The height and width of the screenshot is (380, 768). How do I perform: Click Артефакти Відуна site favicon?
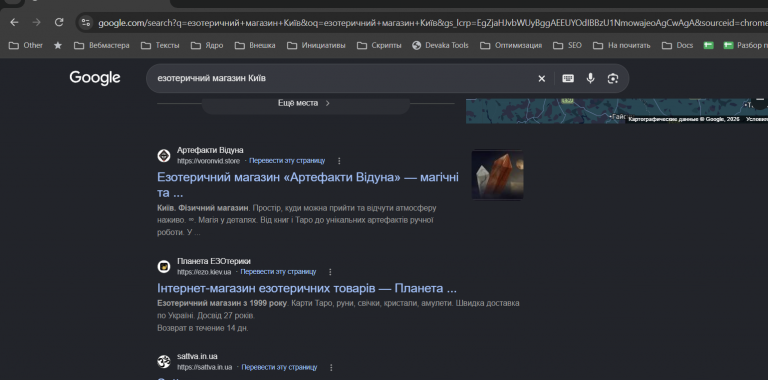164,156
